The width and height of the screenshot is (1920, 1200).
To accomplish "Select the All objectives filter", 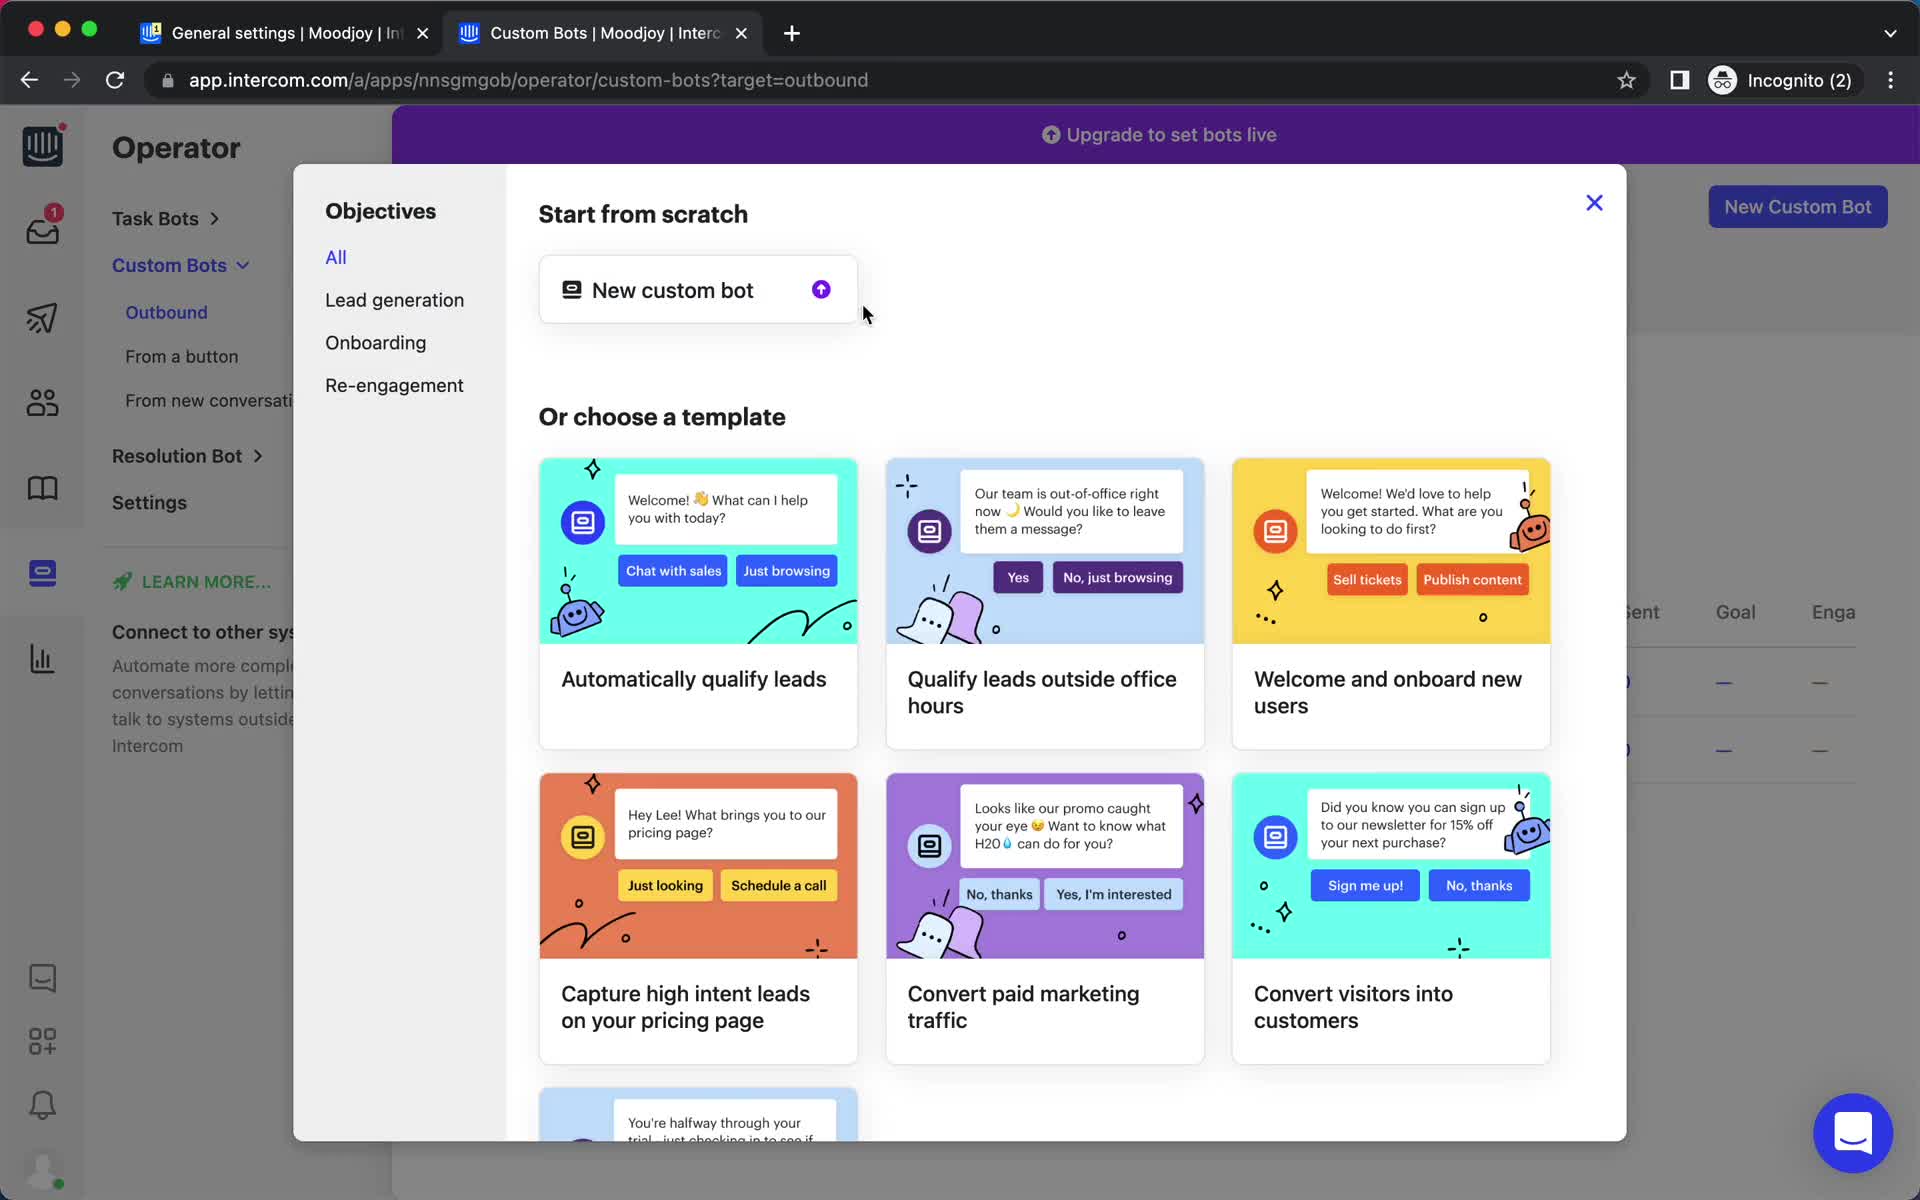I will coord(336,257).
